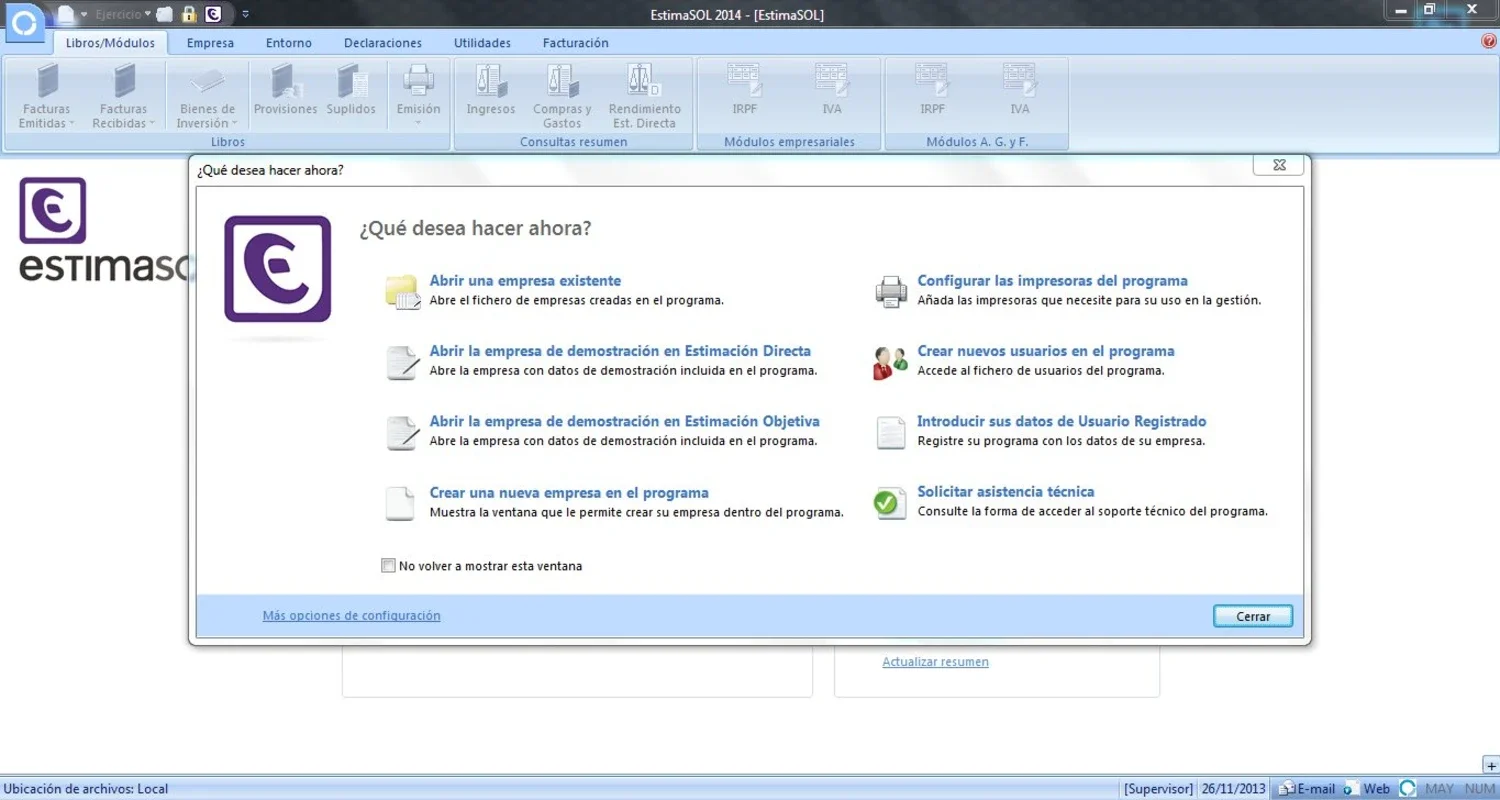Expand the new document dropdown arrow
Image resolution: width=1500 pixels, height=800 pixels.
coord(84,15)
